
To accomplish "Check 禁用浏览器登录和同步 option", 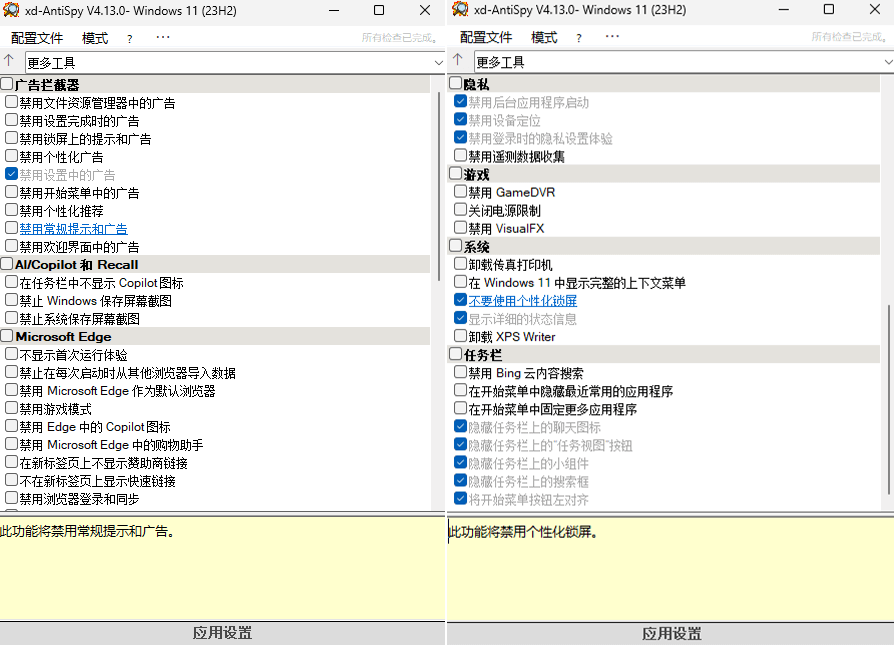I will pos(11,498).
